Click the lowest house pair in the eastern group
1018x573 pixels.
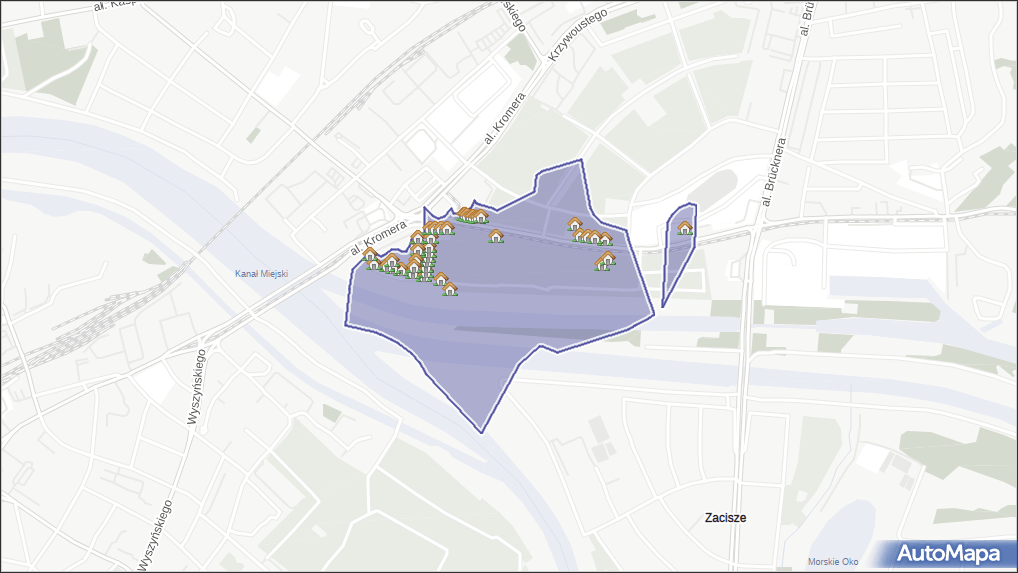pyautogui.click(x=605, y=261)
